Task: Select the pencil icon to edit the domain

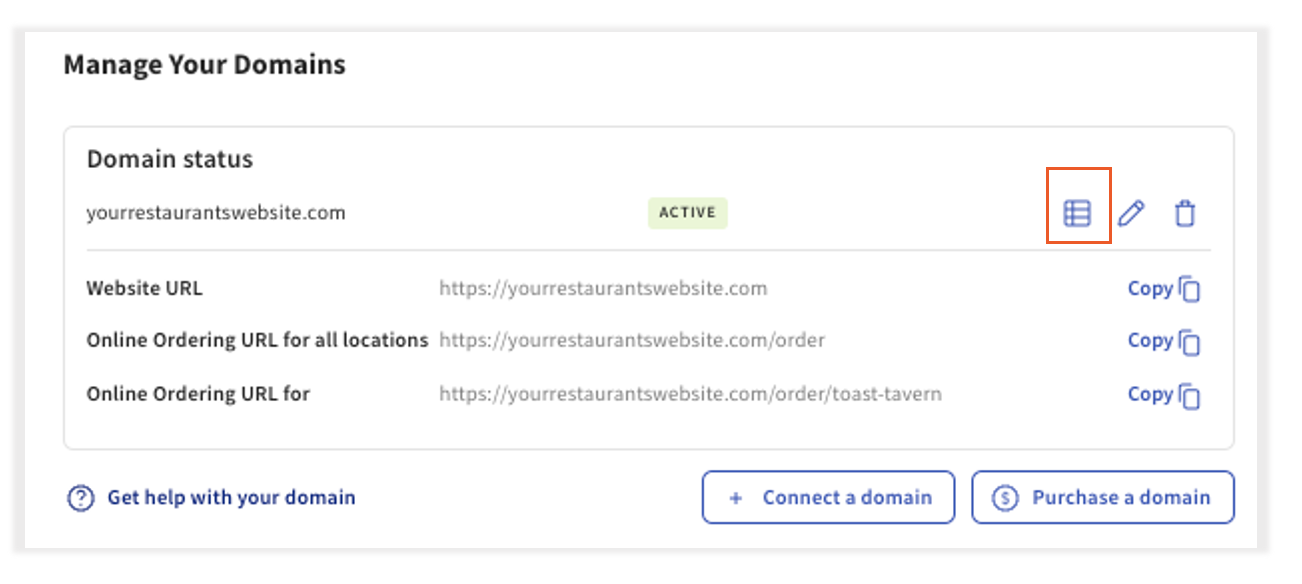Action: (1131, 212)
